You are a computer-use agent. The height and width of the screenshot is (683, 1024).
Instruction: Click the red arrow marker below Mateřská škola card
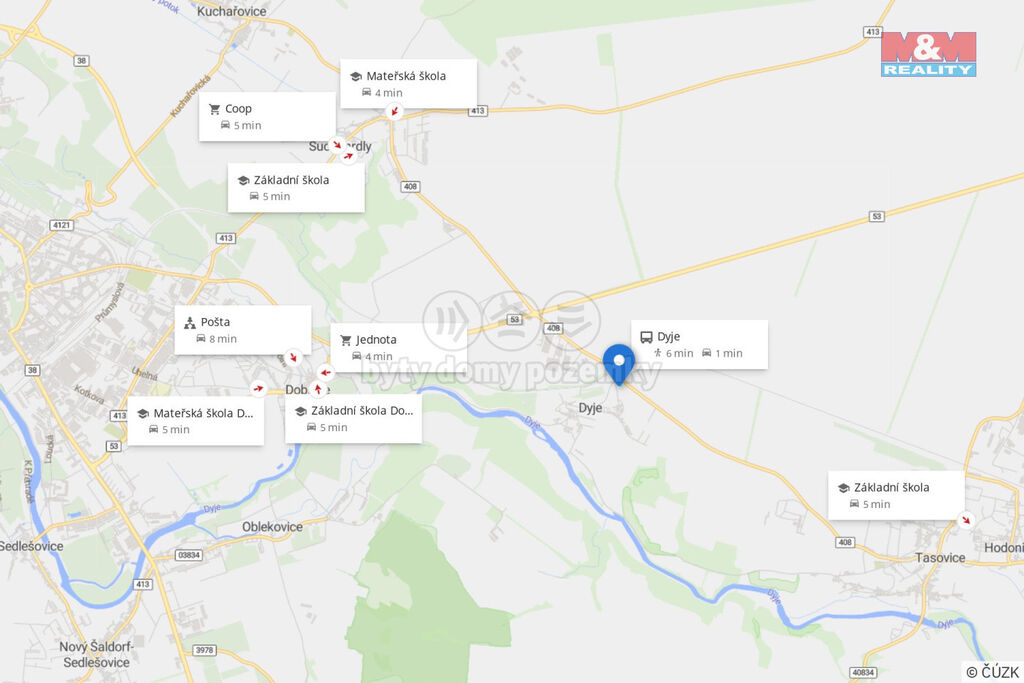(x=394, y=112)
